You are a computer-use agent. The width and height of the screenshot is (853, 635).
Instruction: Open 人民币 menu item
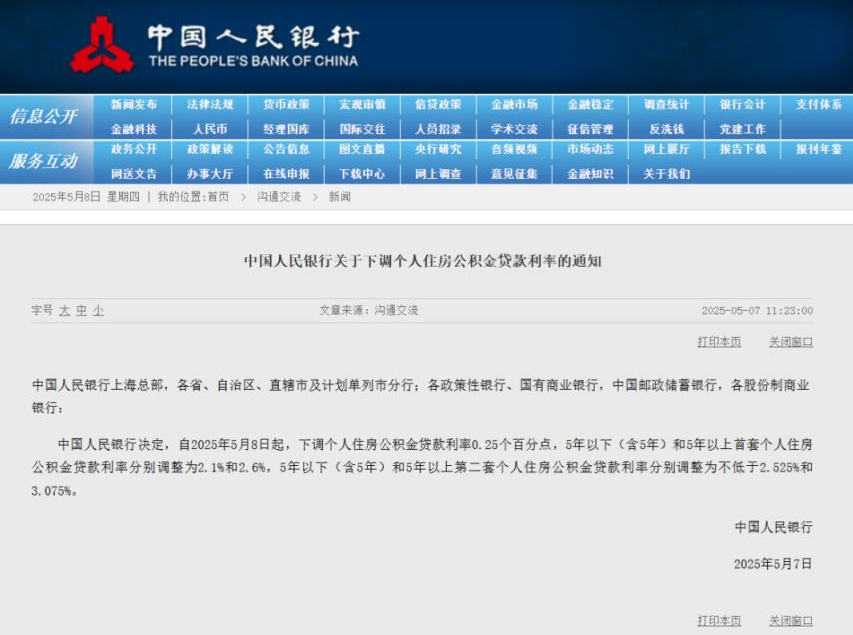[210, 129]
